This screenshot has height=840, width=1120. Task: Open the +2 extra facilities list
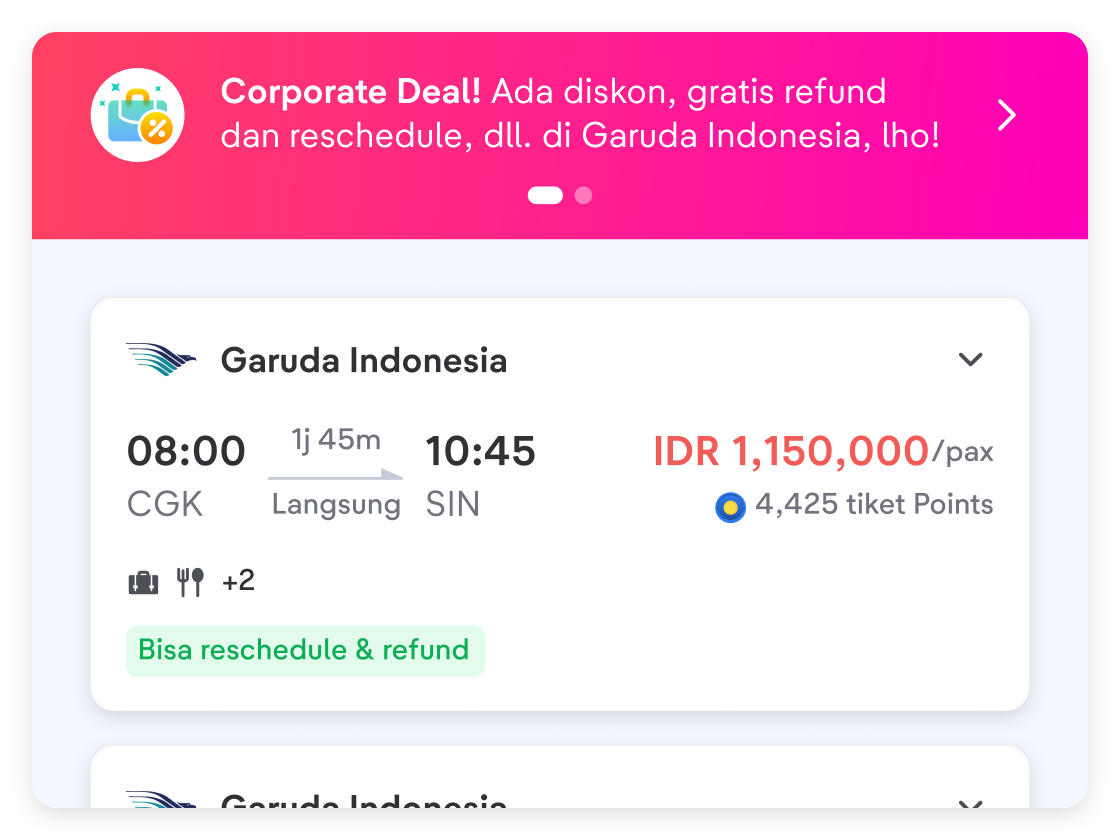coord(238,579)
